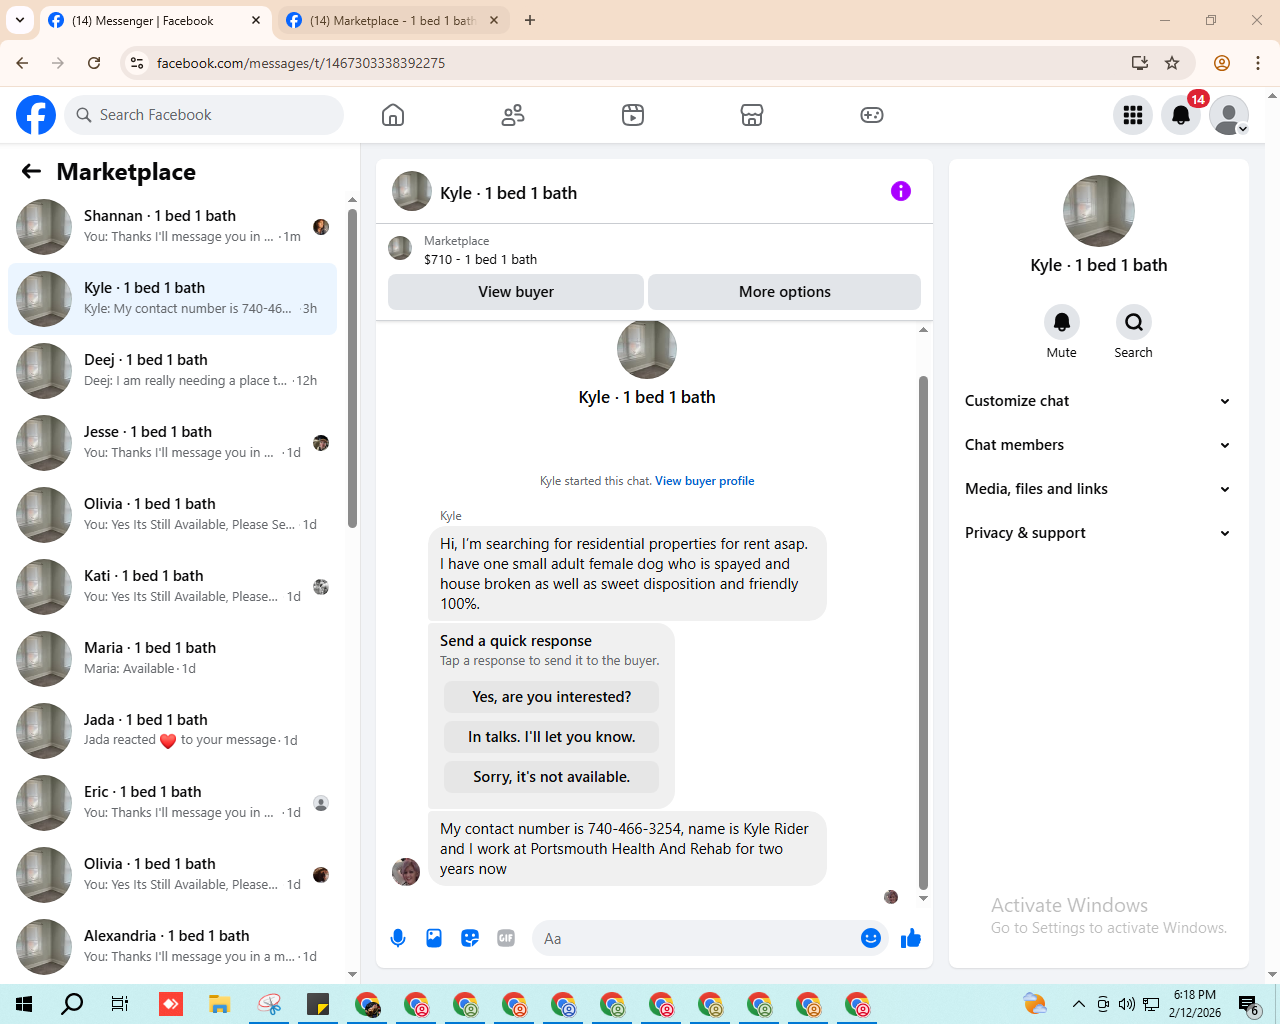Choose a sticker icon
The width and height of the screenshot is (1280, 1024).
pyautogui.click(x=470, y=938)
